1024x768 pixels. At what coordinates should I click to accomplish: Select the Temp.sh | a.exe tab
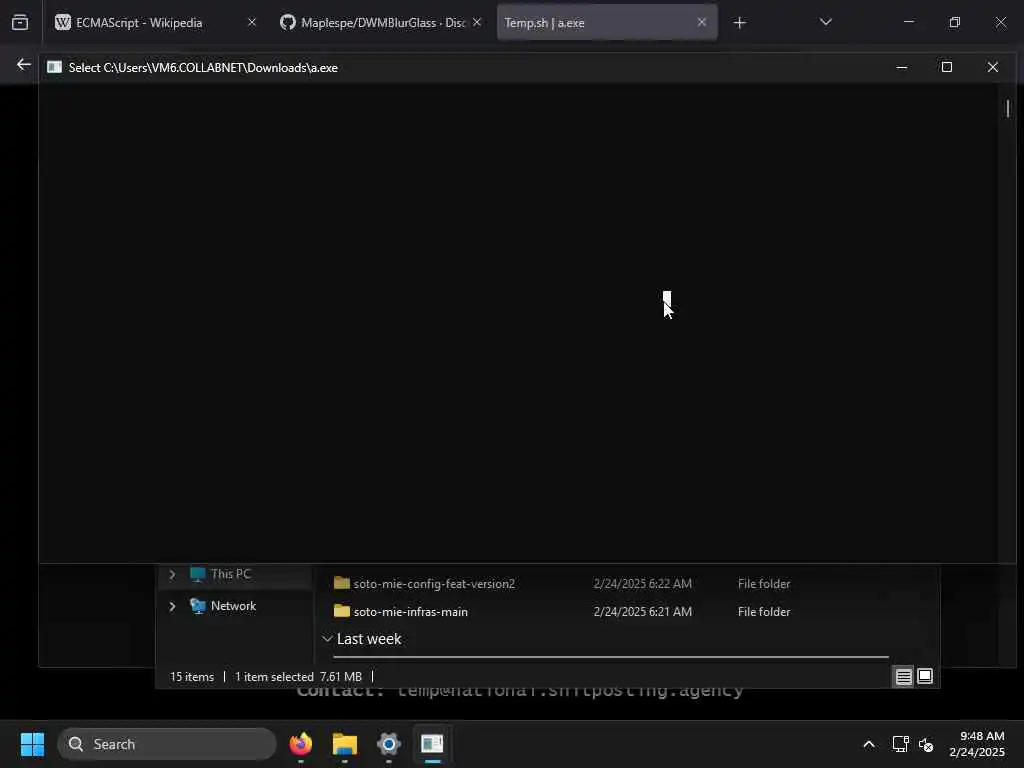coord(607,22)
